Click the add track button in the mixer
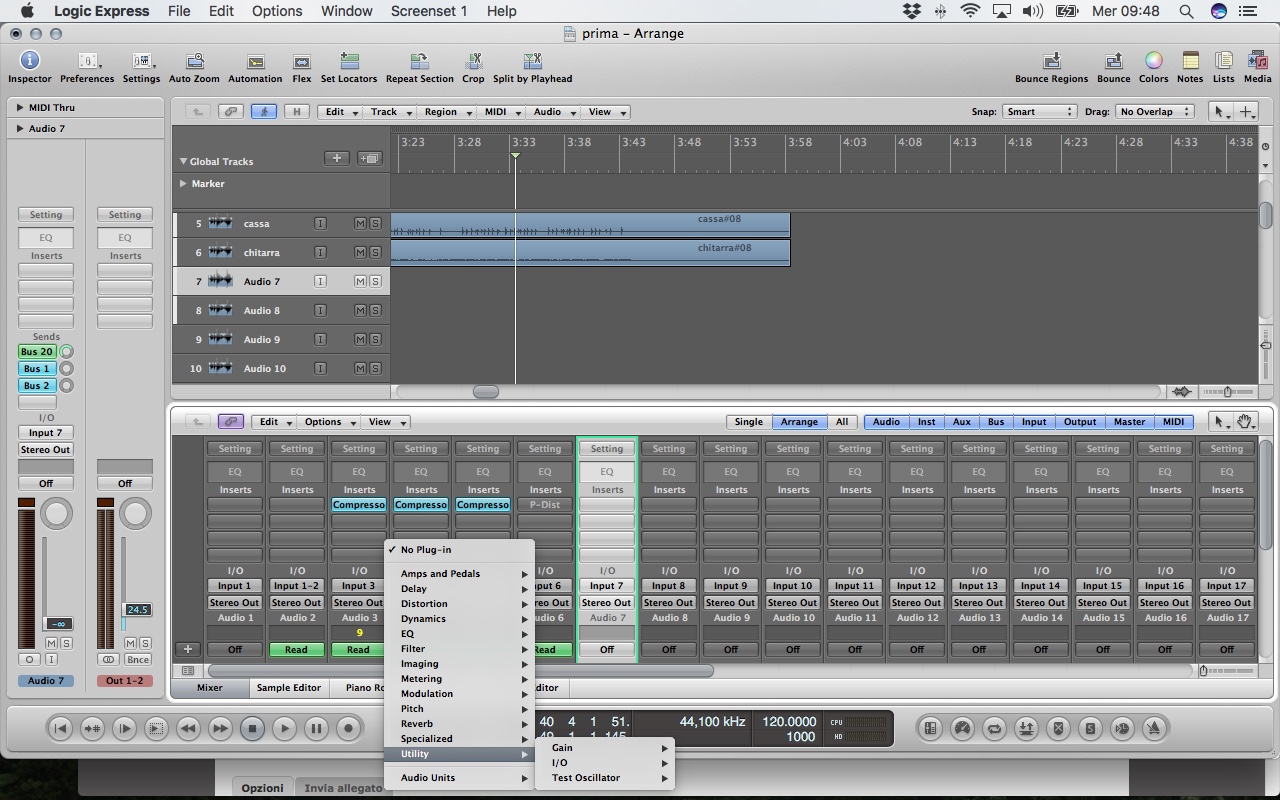1280x800 pixels. tap(187, 649)
